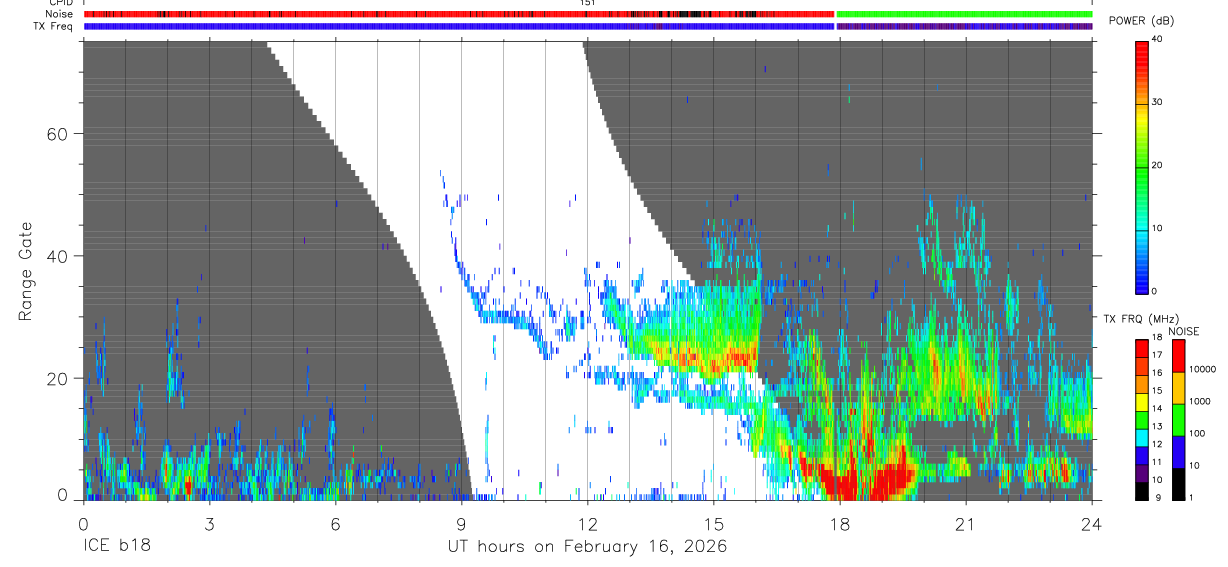
Task: Click the 40 tick on the POWER colorbar
Action: coord(1156,39)
